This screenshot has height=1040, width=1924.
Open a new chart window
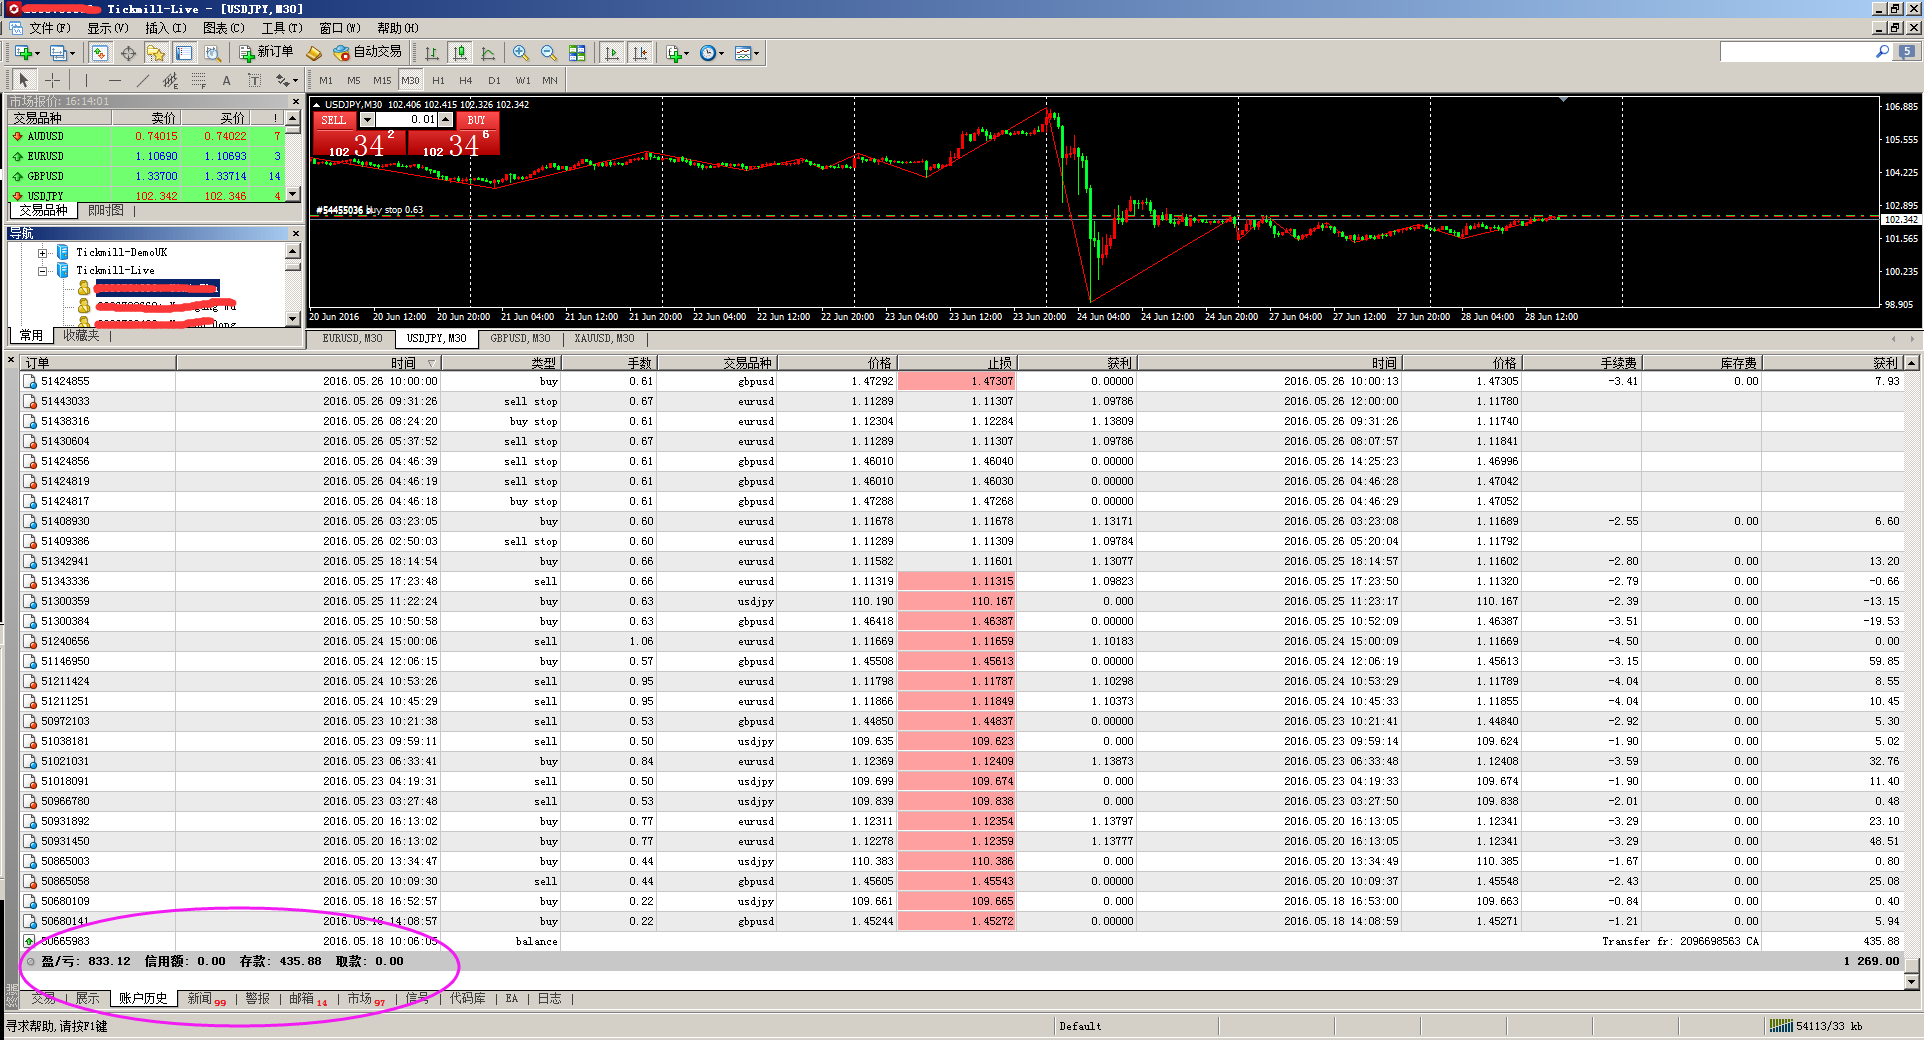point(23,53)
